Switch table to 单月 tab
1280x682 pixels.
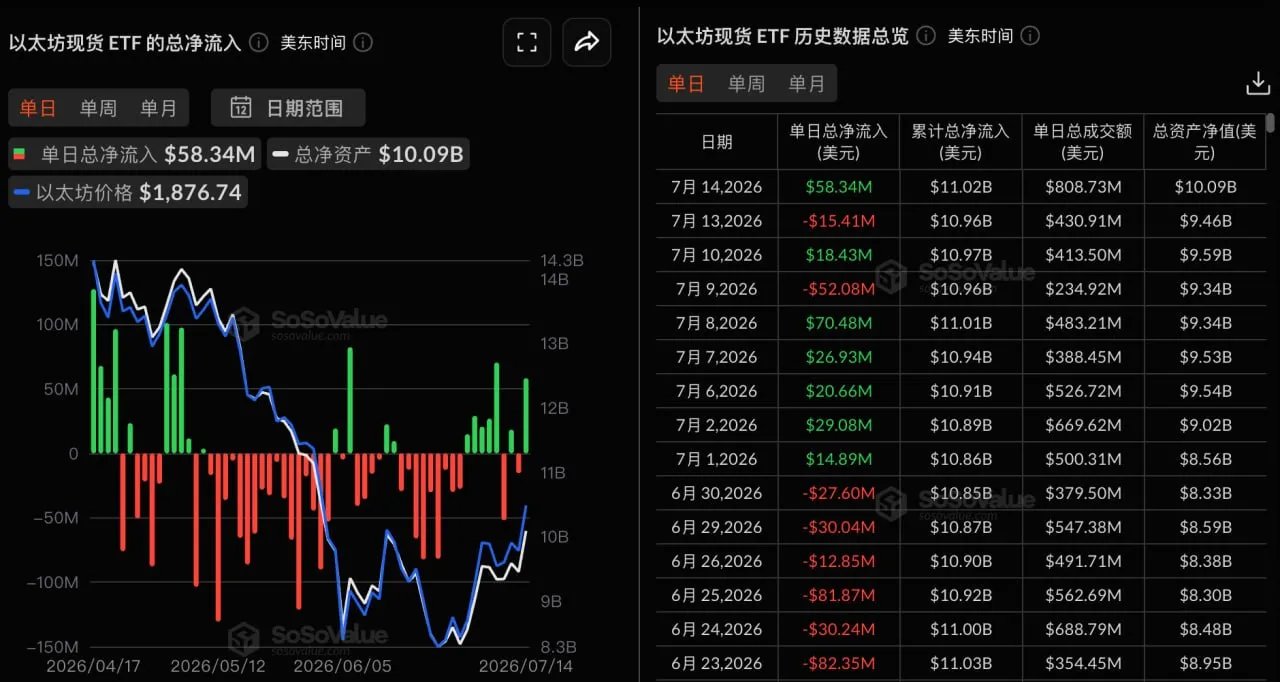pyautogui.click(x=806, y=84)
